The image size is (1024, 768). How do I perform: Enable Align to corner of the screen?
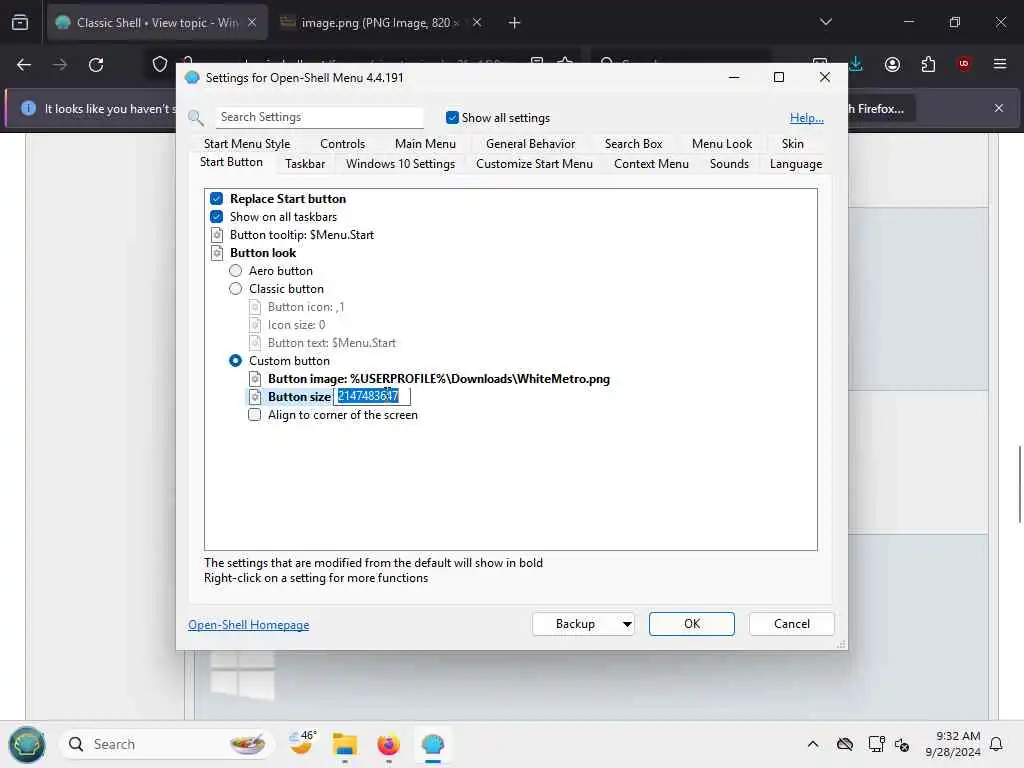[x=255, y=415]
